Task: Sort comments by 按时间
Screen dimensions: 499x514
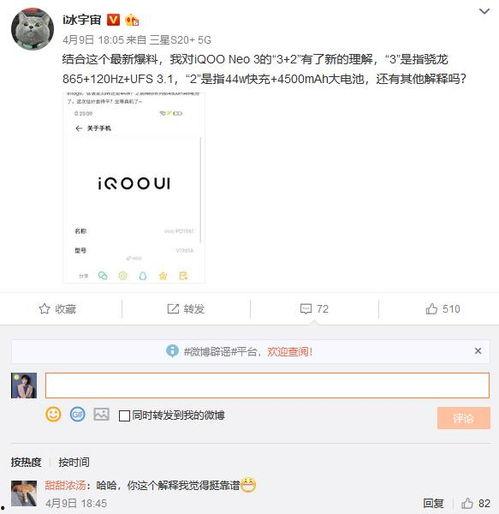Action: pyautogui.click(x=74, y=462)
